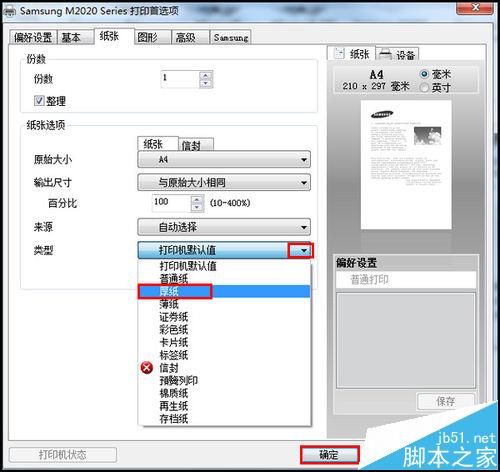Image resolution: width=500 pixels, height=472 pixels.
Task: Choose 信封 from the type list
Action: coord(224,368)
